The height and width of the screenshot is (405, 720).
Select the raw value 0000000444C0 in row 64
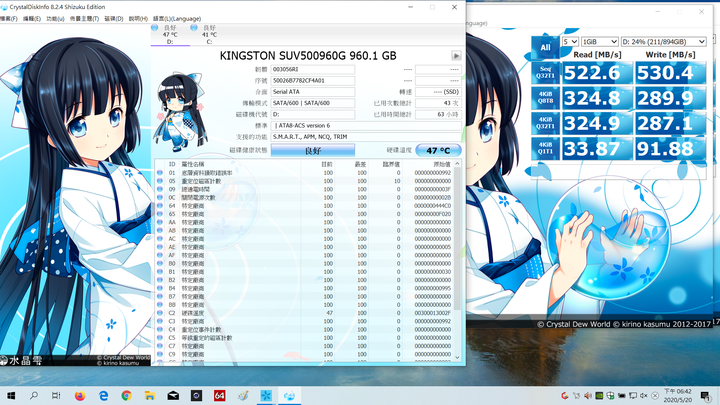[433, 206]
